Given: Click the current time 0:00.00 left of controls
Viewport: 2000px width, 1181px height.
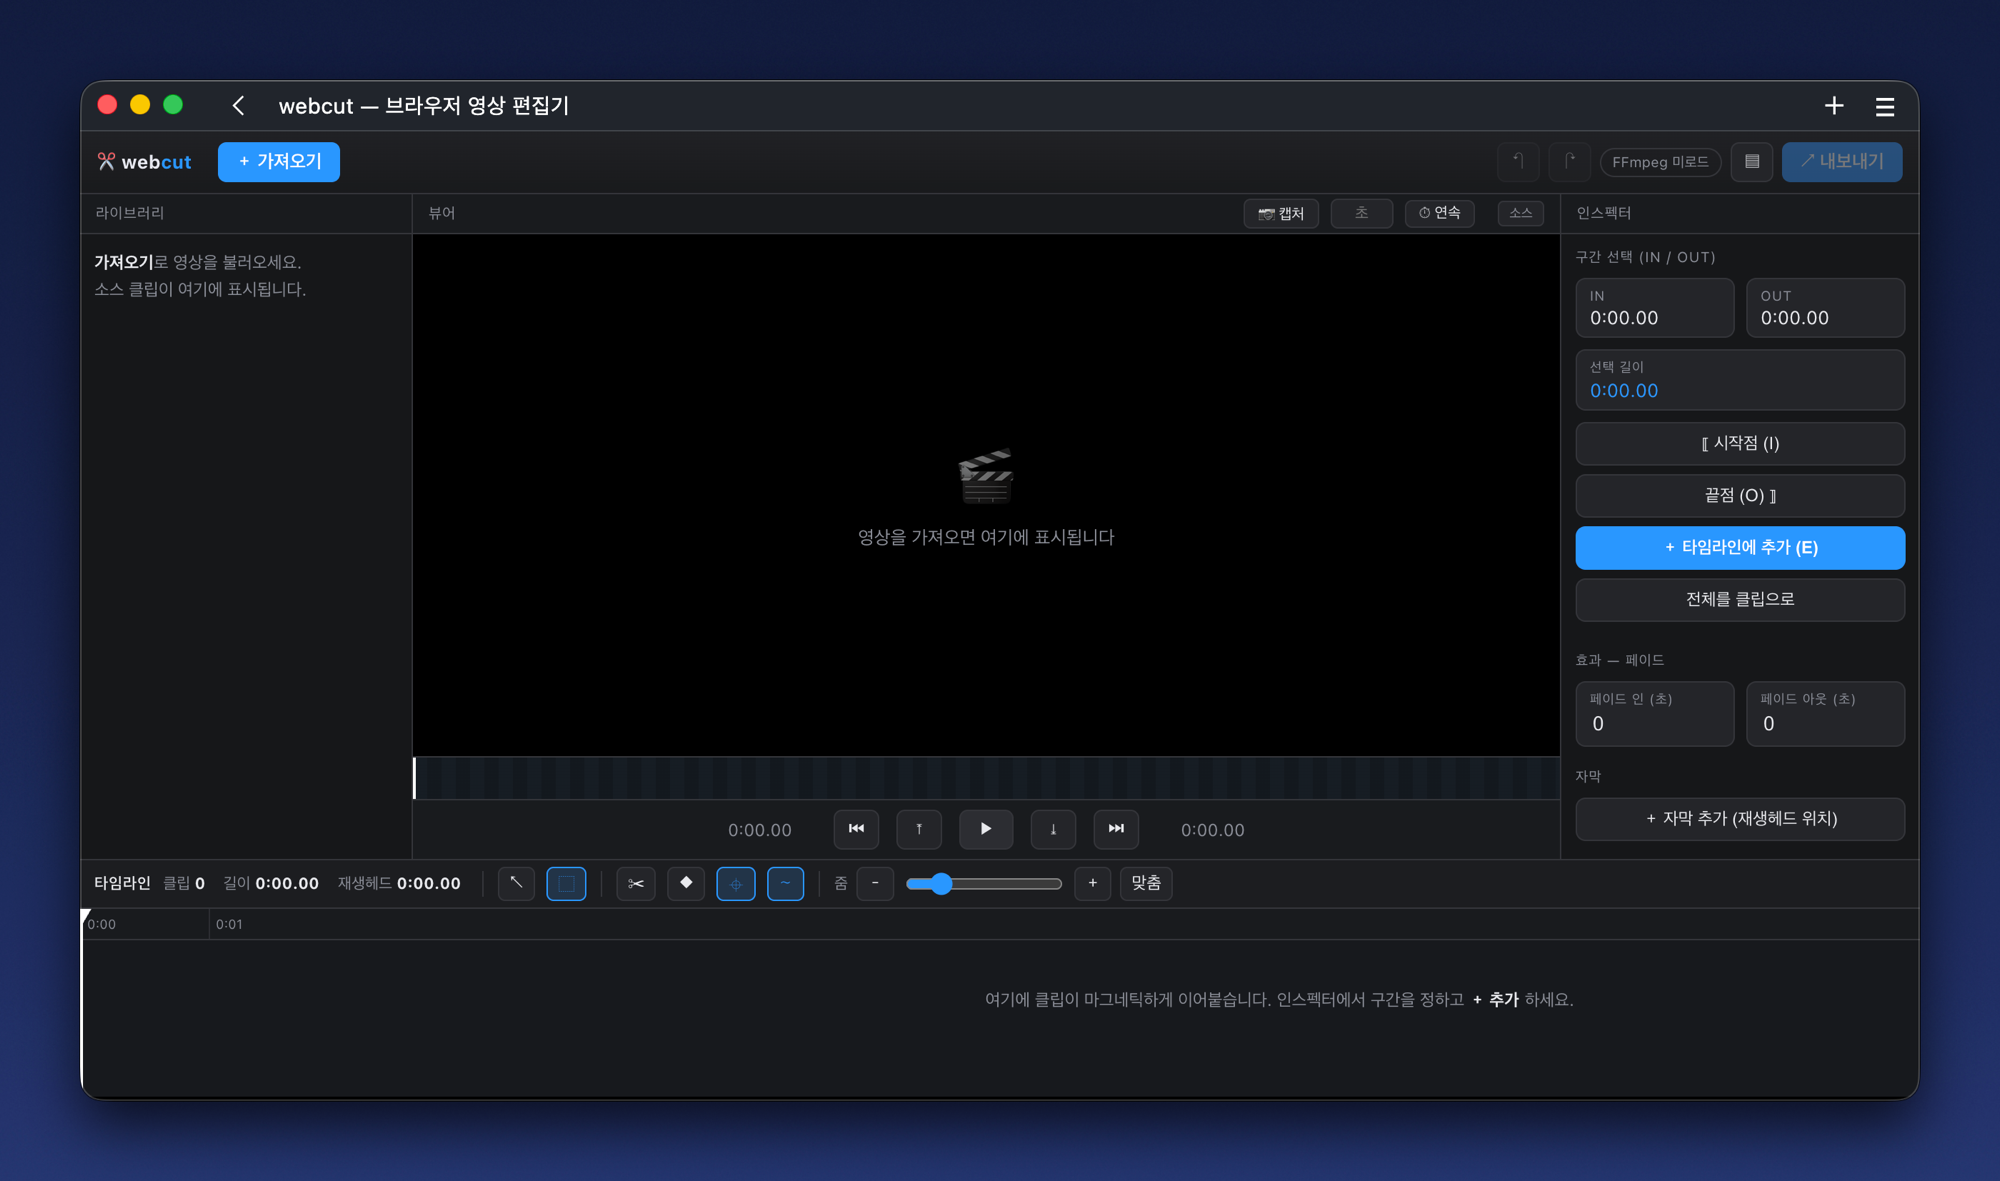Looking at the screenshot, I should point(760,830).
